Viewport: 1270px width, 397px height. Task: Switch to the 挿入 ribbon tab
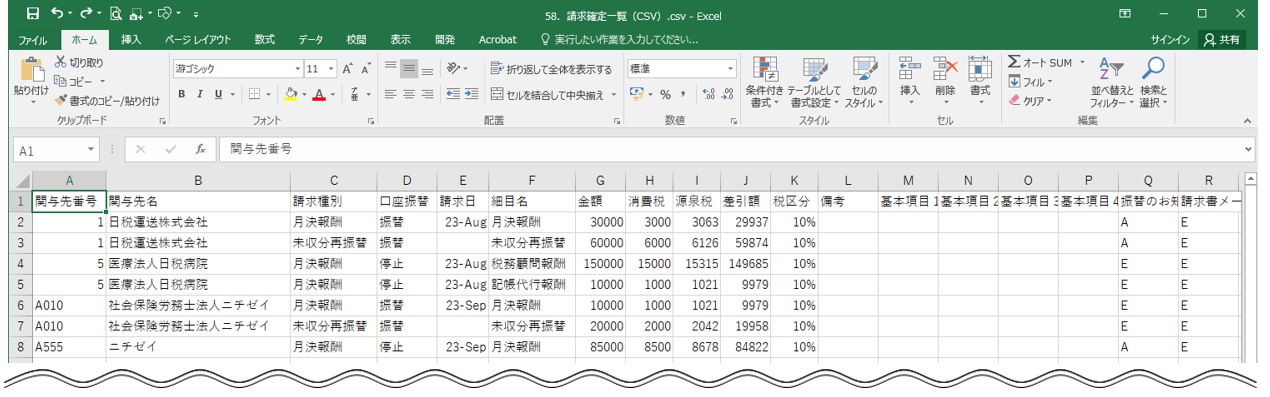point(131,39)
